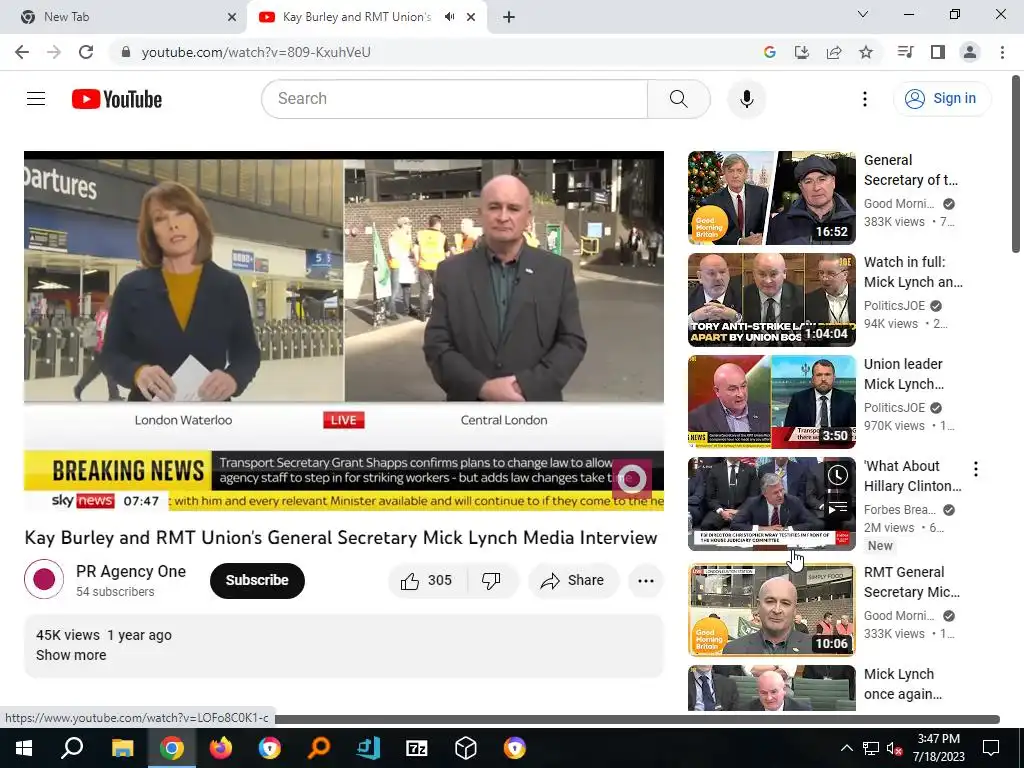This screenshot has height=768, width=1024.
Task: Share this page via address bar icon
Action: pyautogui.click(x=834, y=52)
